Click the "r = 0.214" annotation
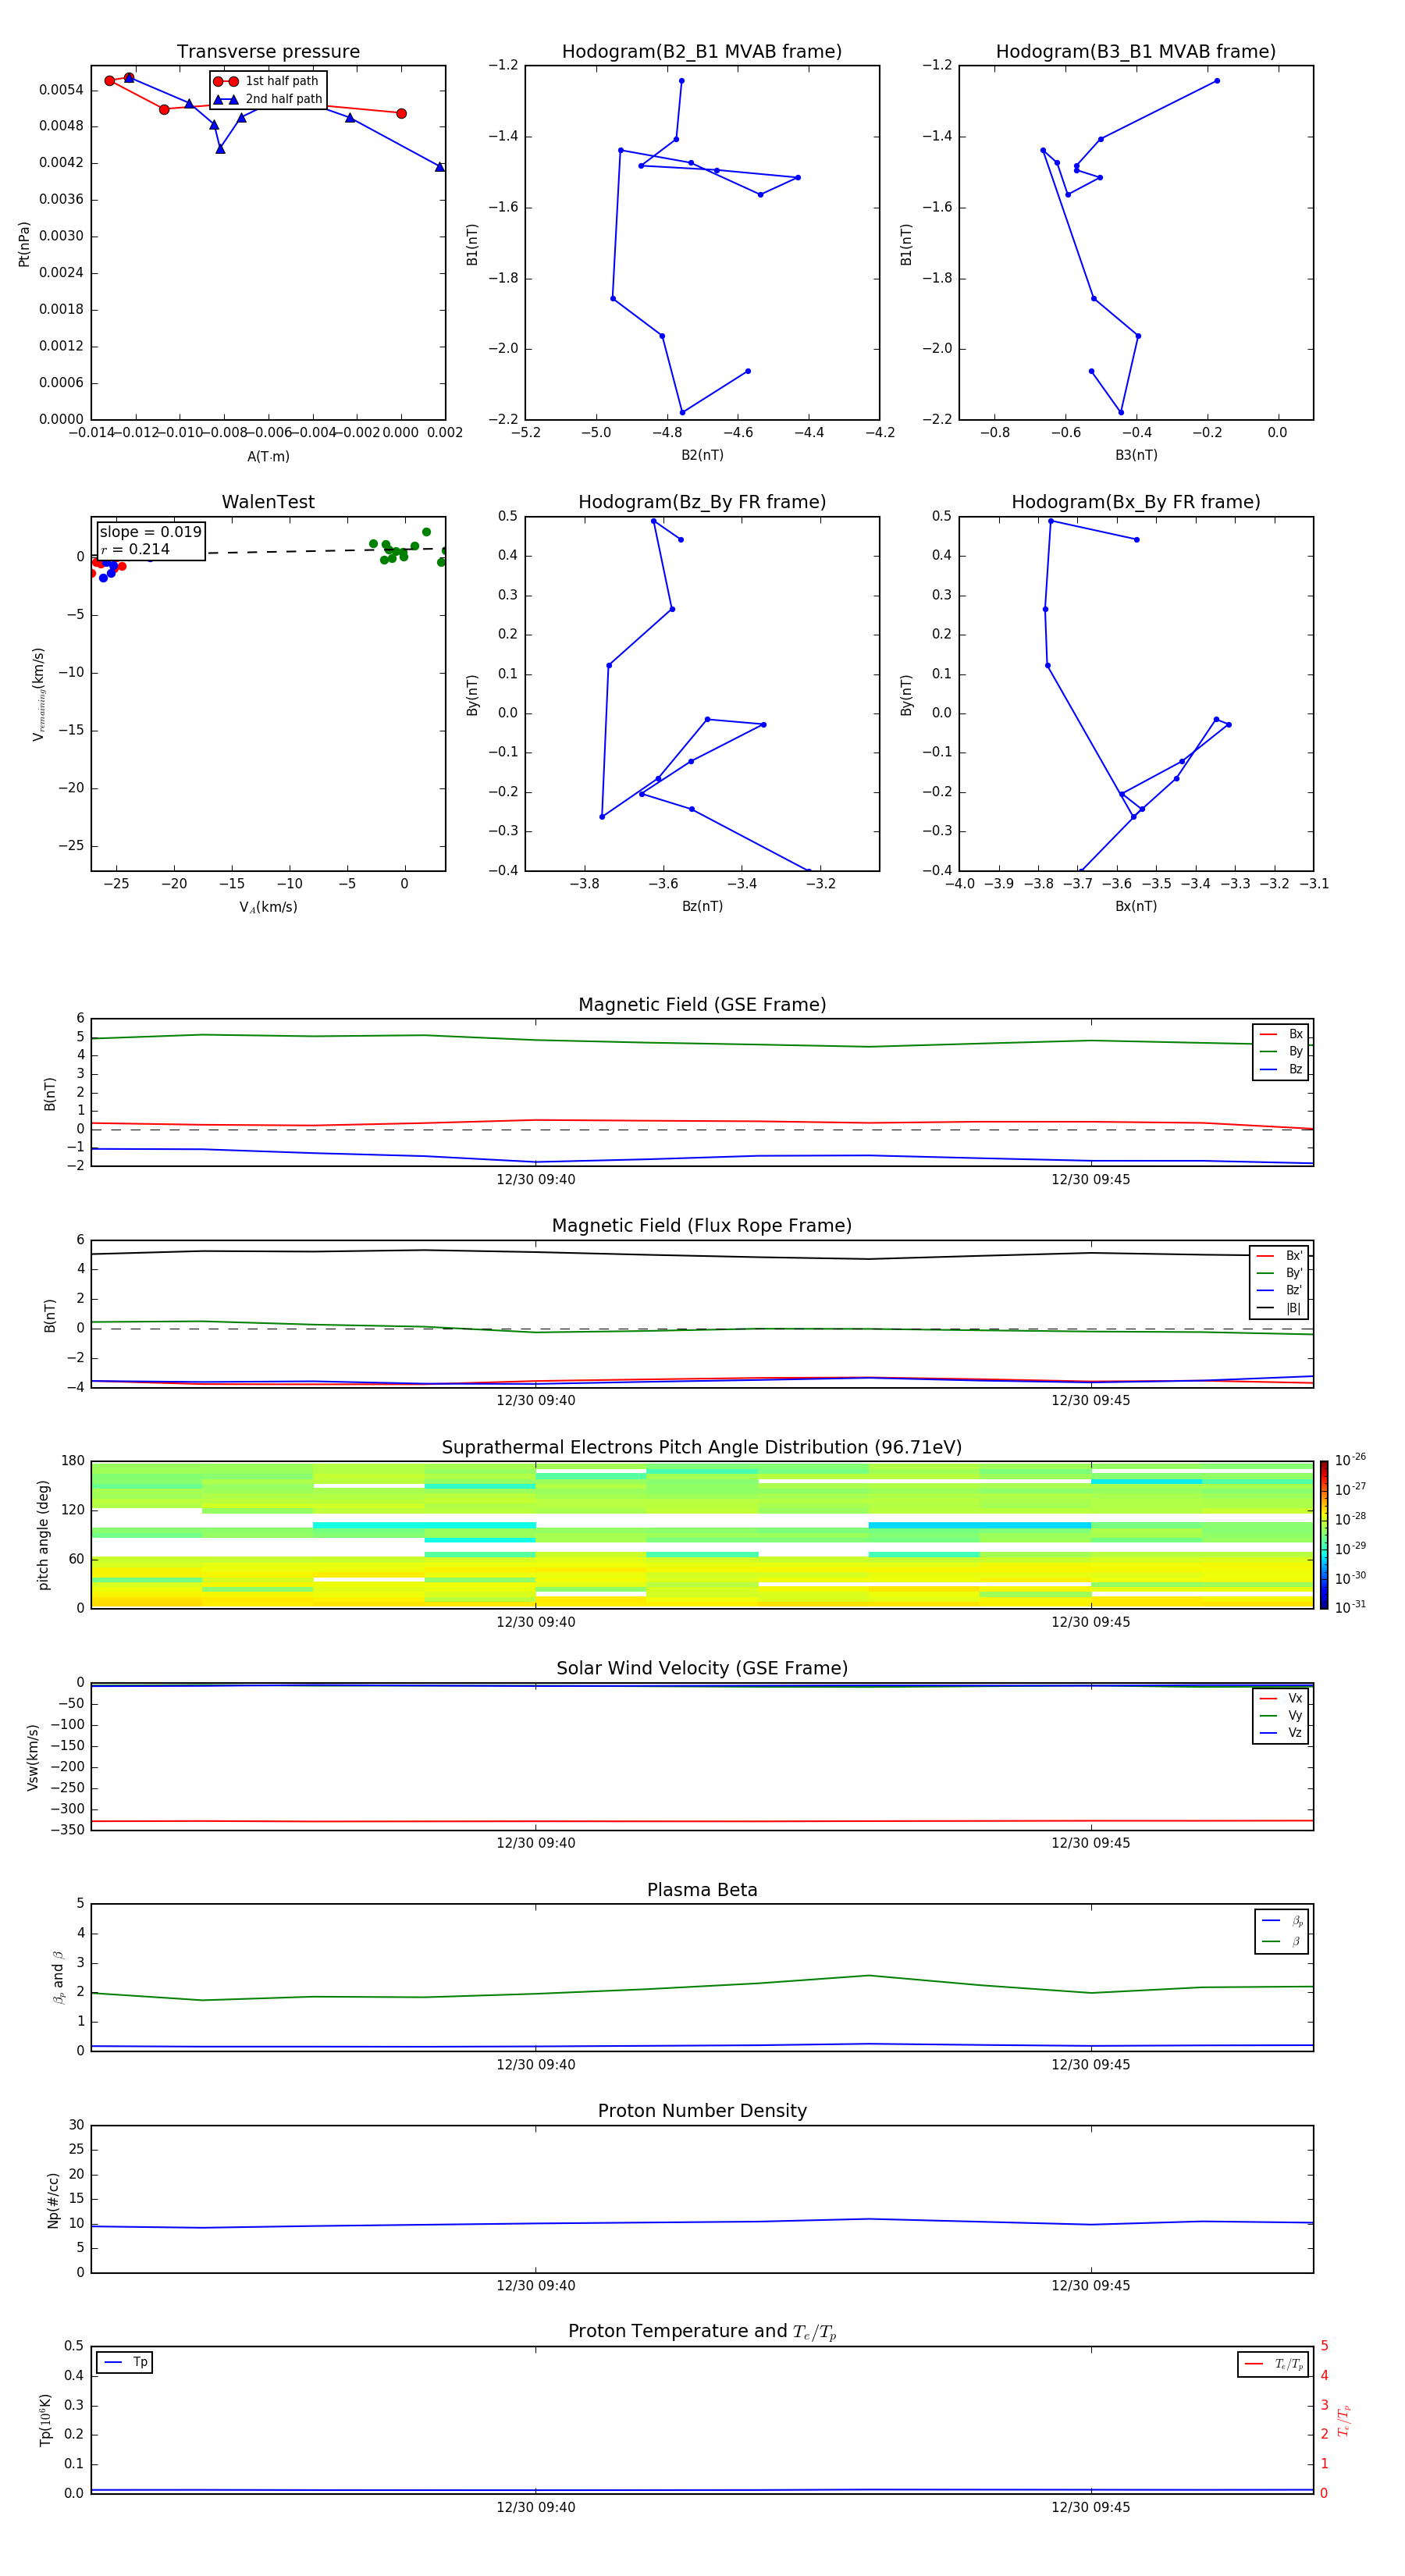This screenshot has width=1405, height=2576. coord(135,549)
